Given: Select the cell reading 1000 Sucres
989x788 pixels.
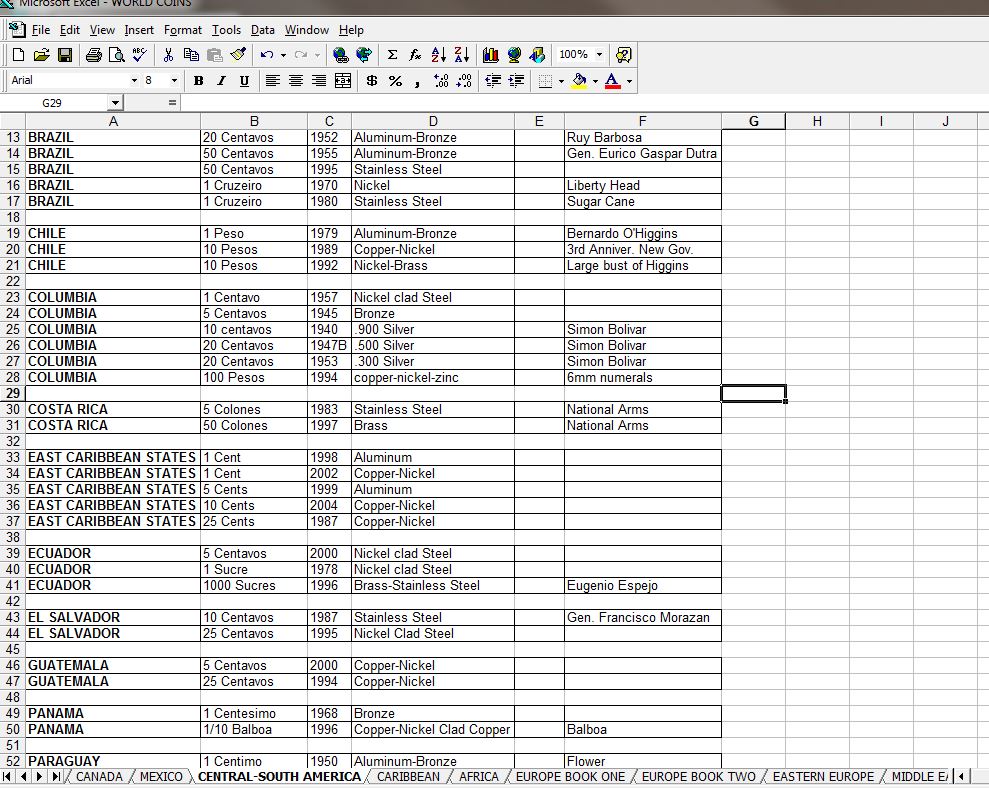Looking at the screenshot, I should pos(254,585).
